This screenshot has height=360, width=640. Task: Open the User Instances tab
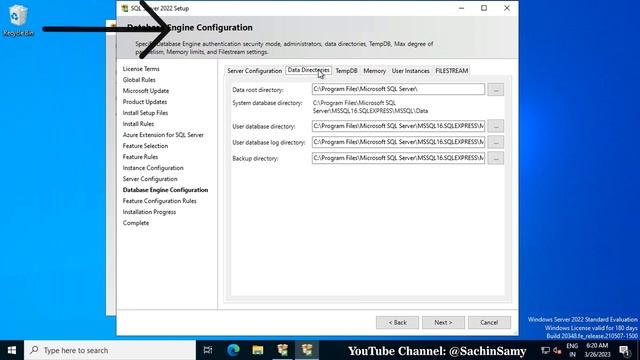410,71
